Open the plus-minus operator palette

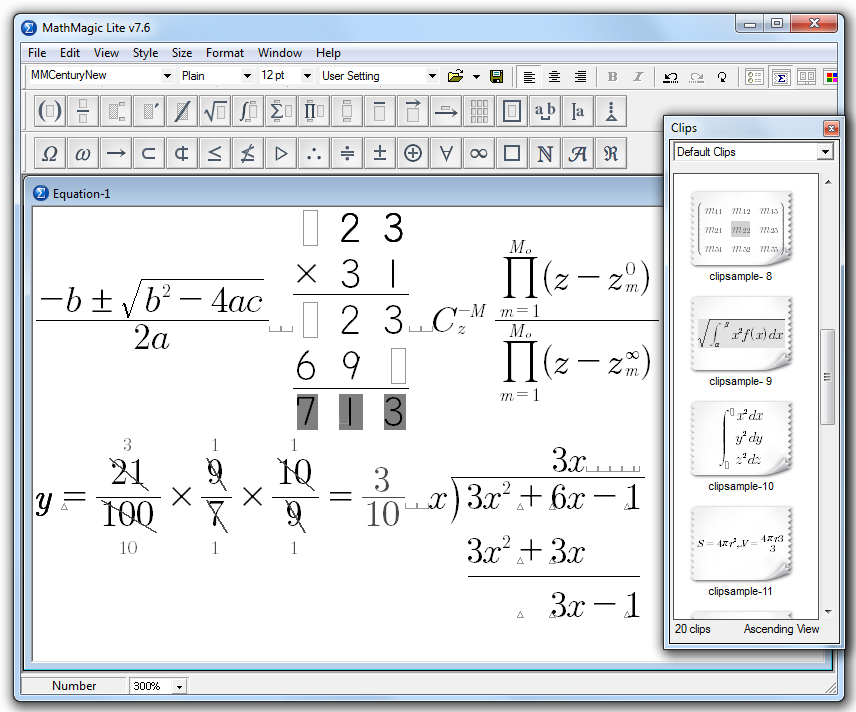[380, 153]
